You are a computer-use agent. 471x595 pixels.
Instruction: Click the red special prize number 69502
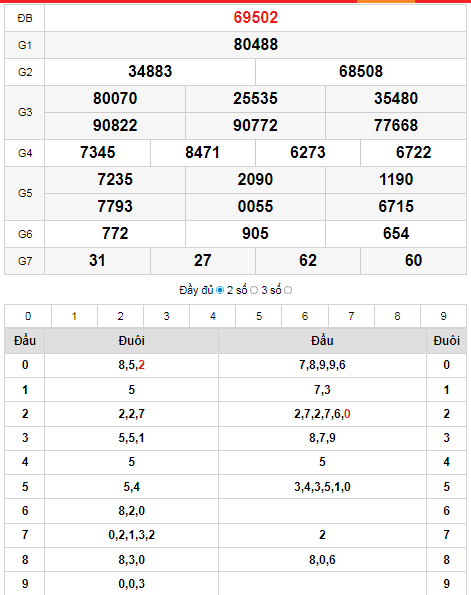(255, 17)
